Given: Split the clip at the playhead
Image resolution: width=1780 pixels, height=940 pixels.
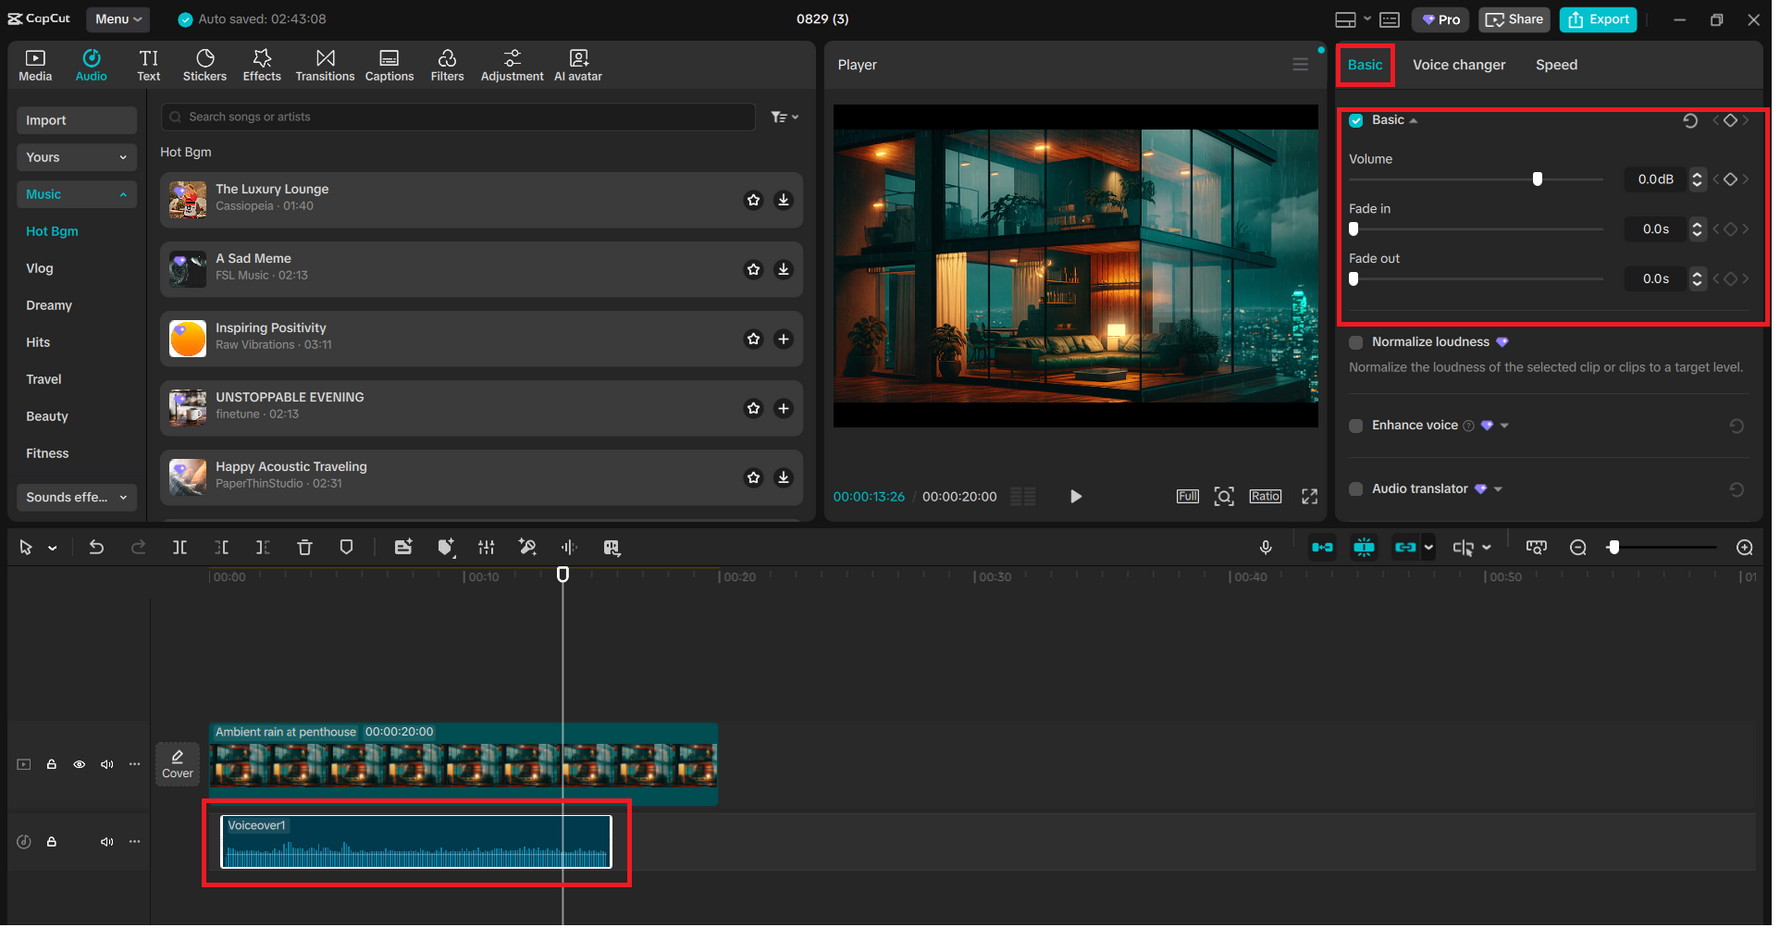Looking at the screenshot, I should point(180,549).
